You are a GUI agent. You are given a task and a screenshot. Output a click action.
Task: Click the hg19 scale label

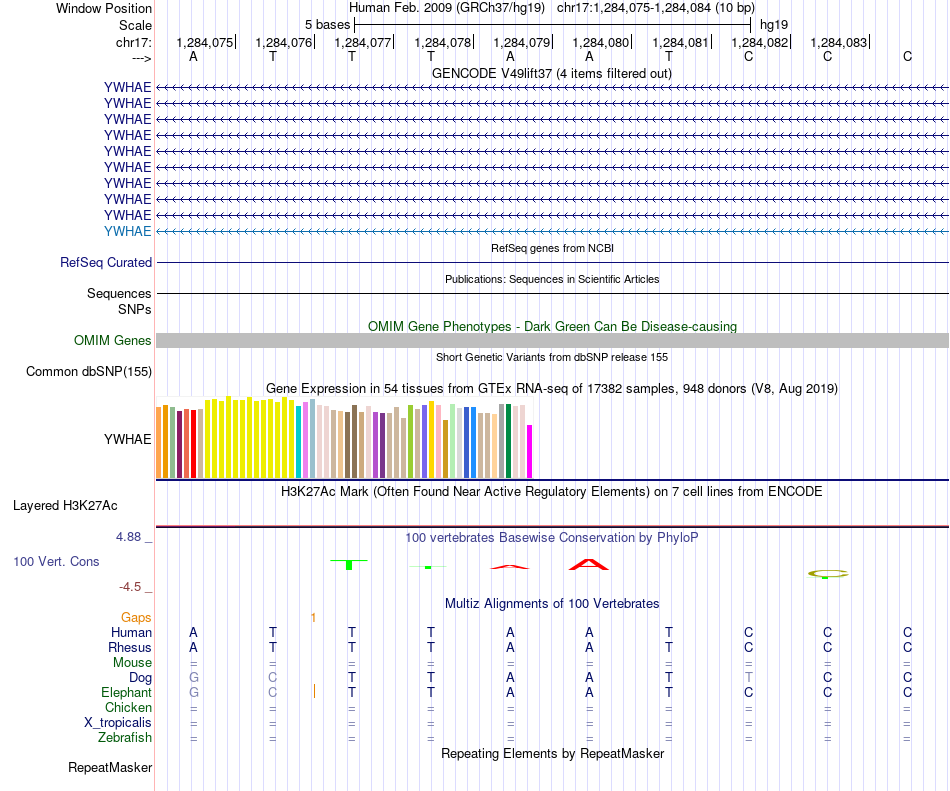coord(774,25)
